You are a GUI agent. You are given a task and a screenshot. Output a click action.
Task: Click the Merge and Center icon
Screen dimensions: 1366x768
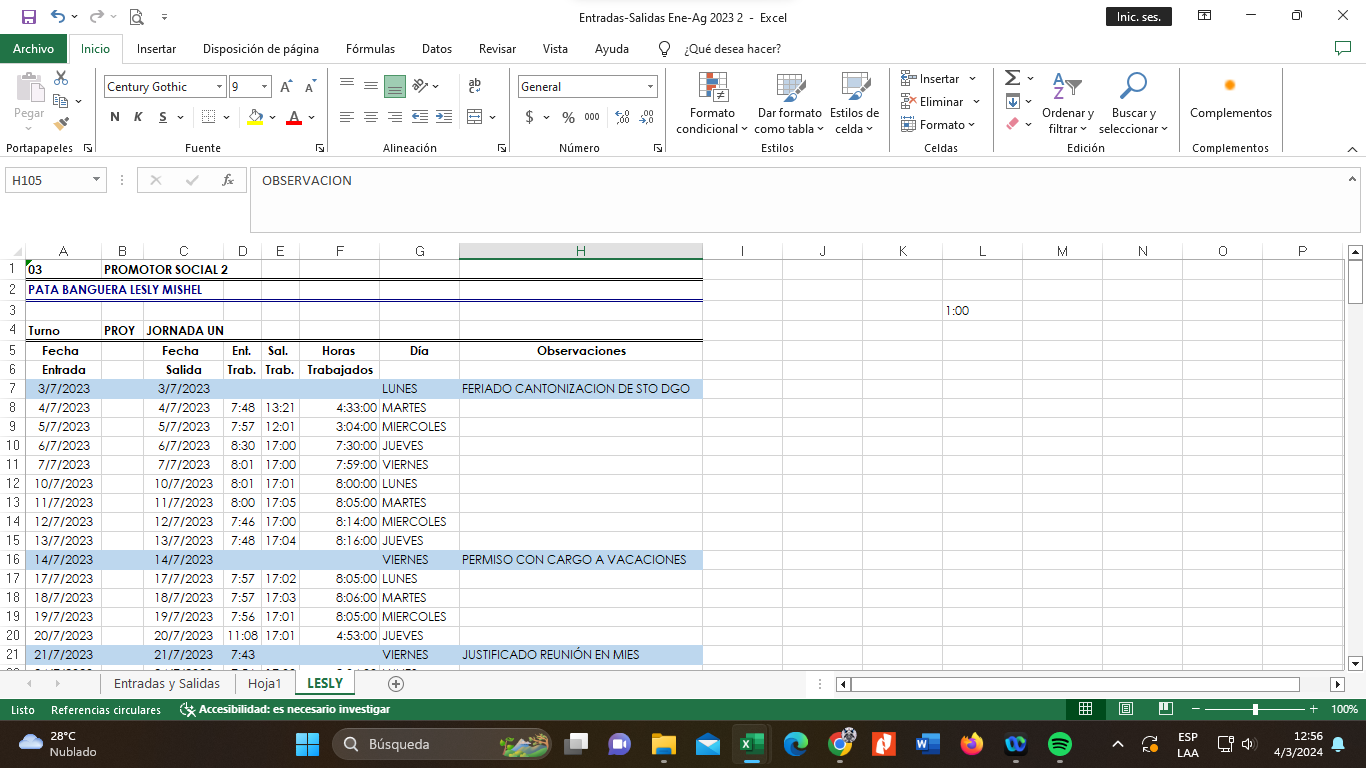click(x=475, y=117)
